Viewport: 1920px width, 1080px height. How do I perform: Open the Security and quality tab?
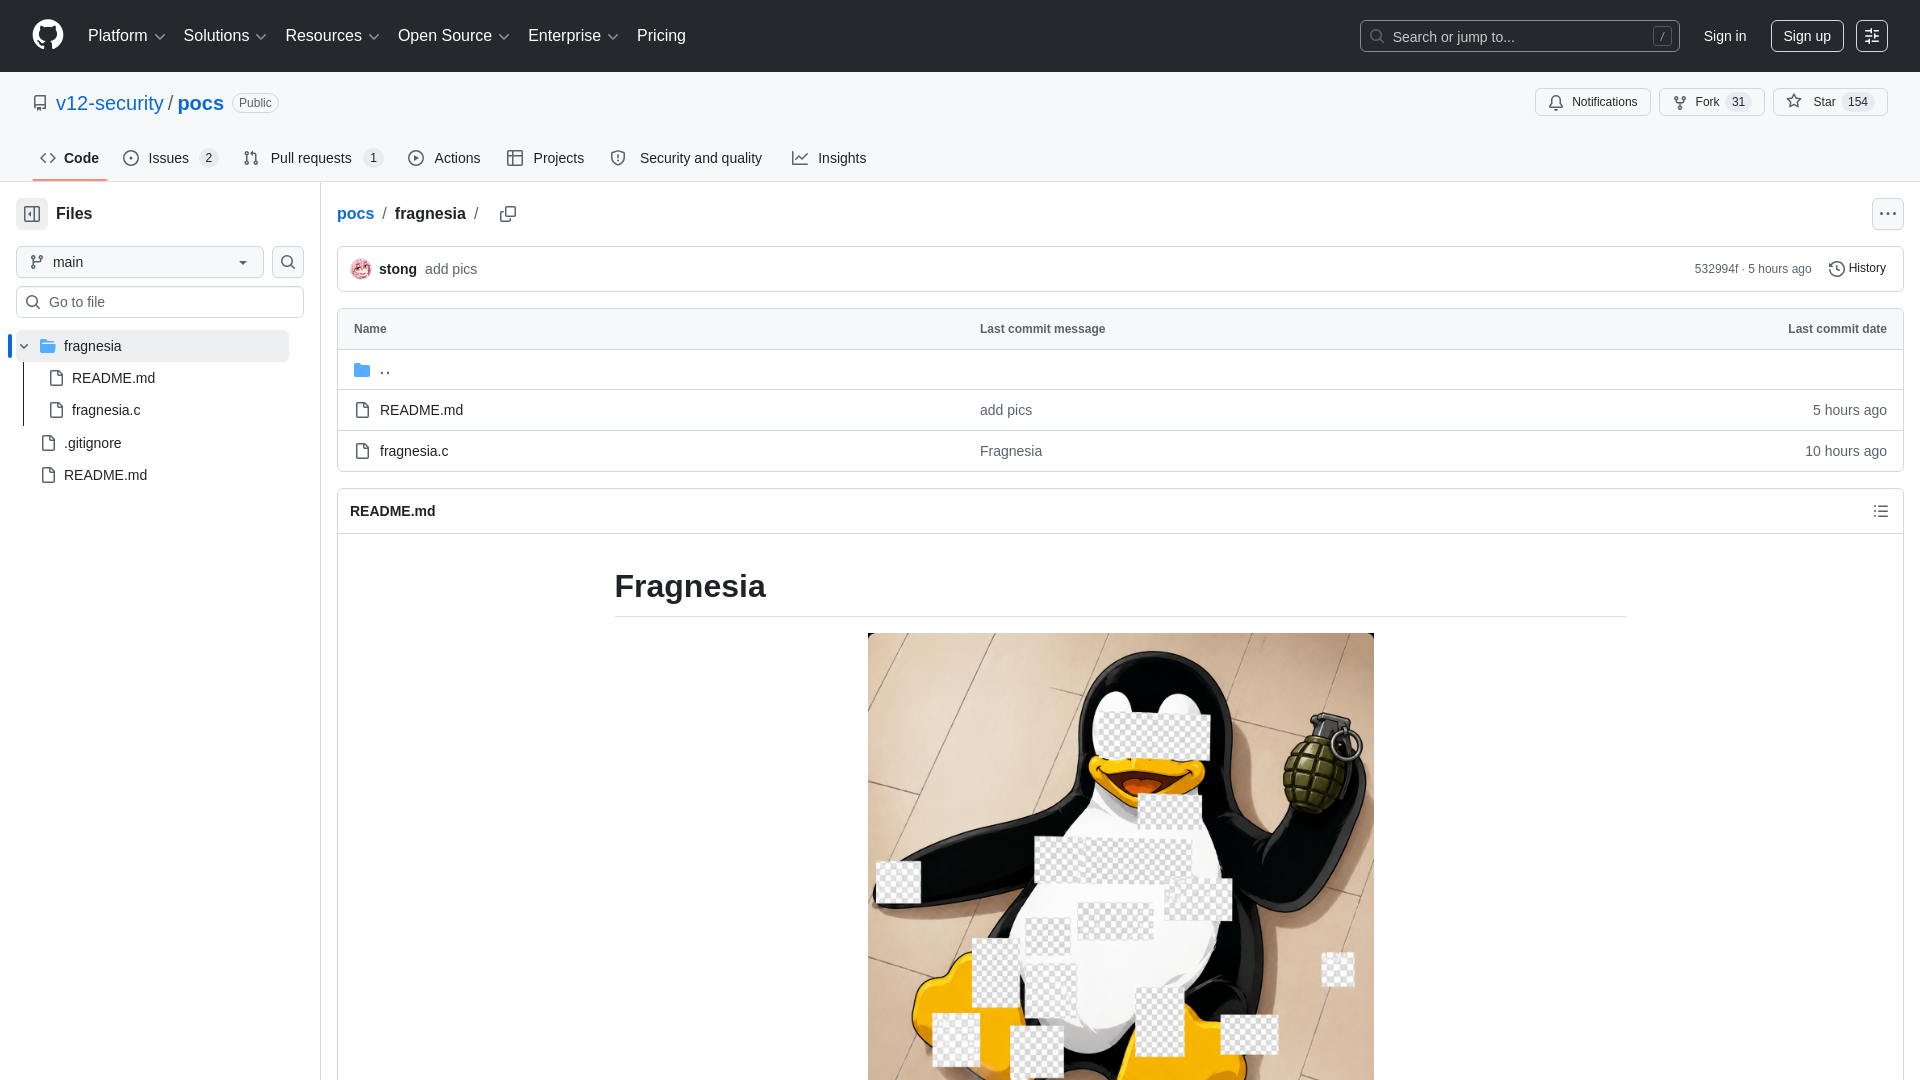(x=686, y=158)
